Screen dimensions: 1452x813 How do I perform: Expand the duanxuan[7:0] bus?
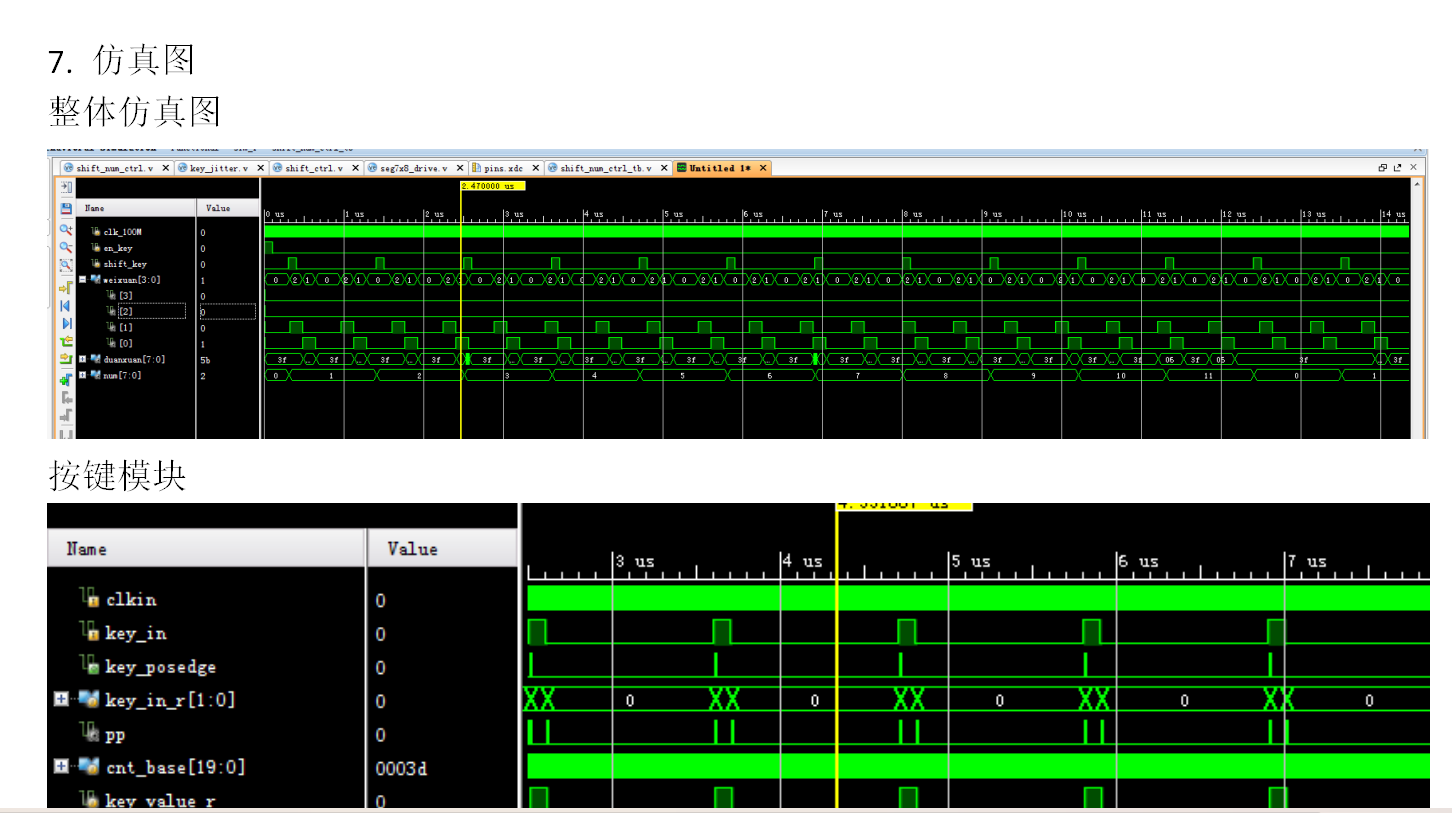[83, 359]
